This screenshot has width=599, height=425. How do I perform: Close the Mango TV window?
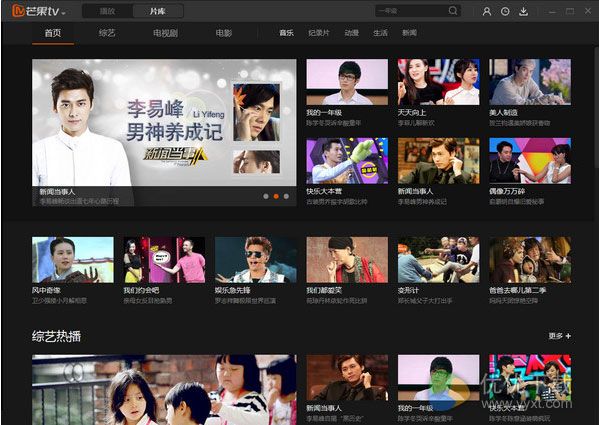588,11
